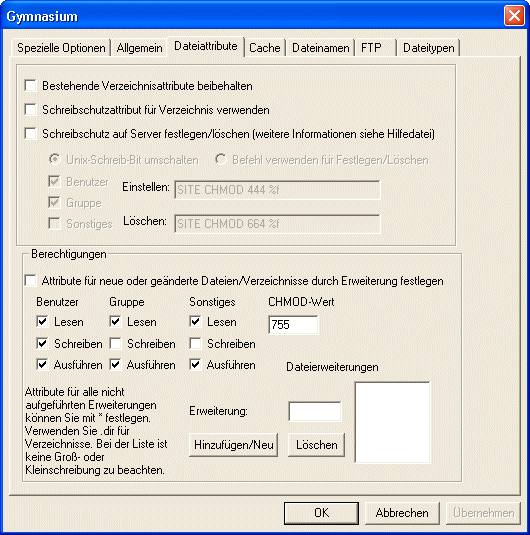This screenshot has height=535, width=530.
Task: Select the Cache tab
Action: click(264, 48)
